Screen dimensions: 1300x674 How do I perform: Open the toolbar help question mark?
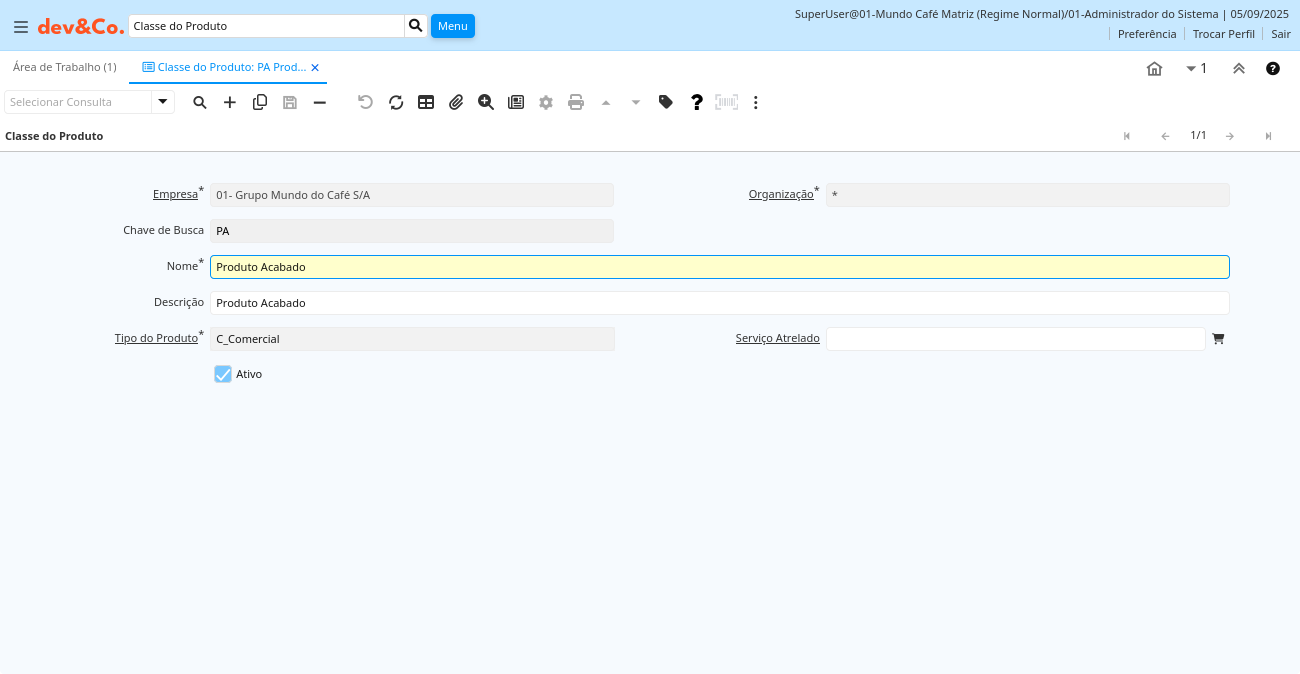coord(697,102)
